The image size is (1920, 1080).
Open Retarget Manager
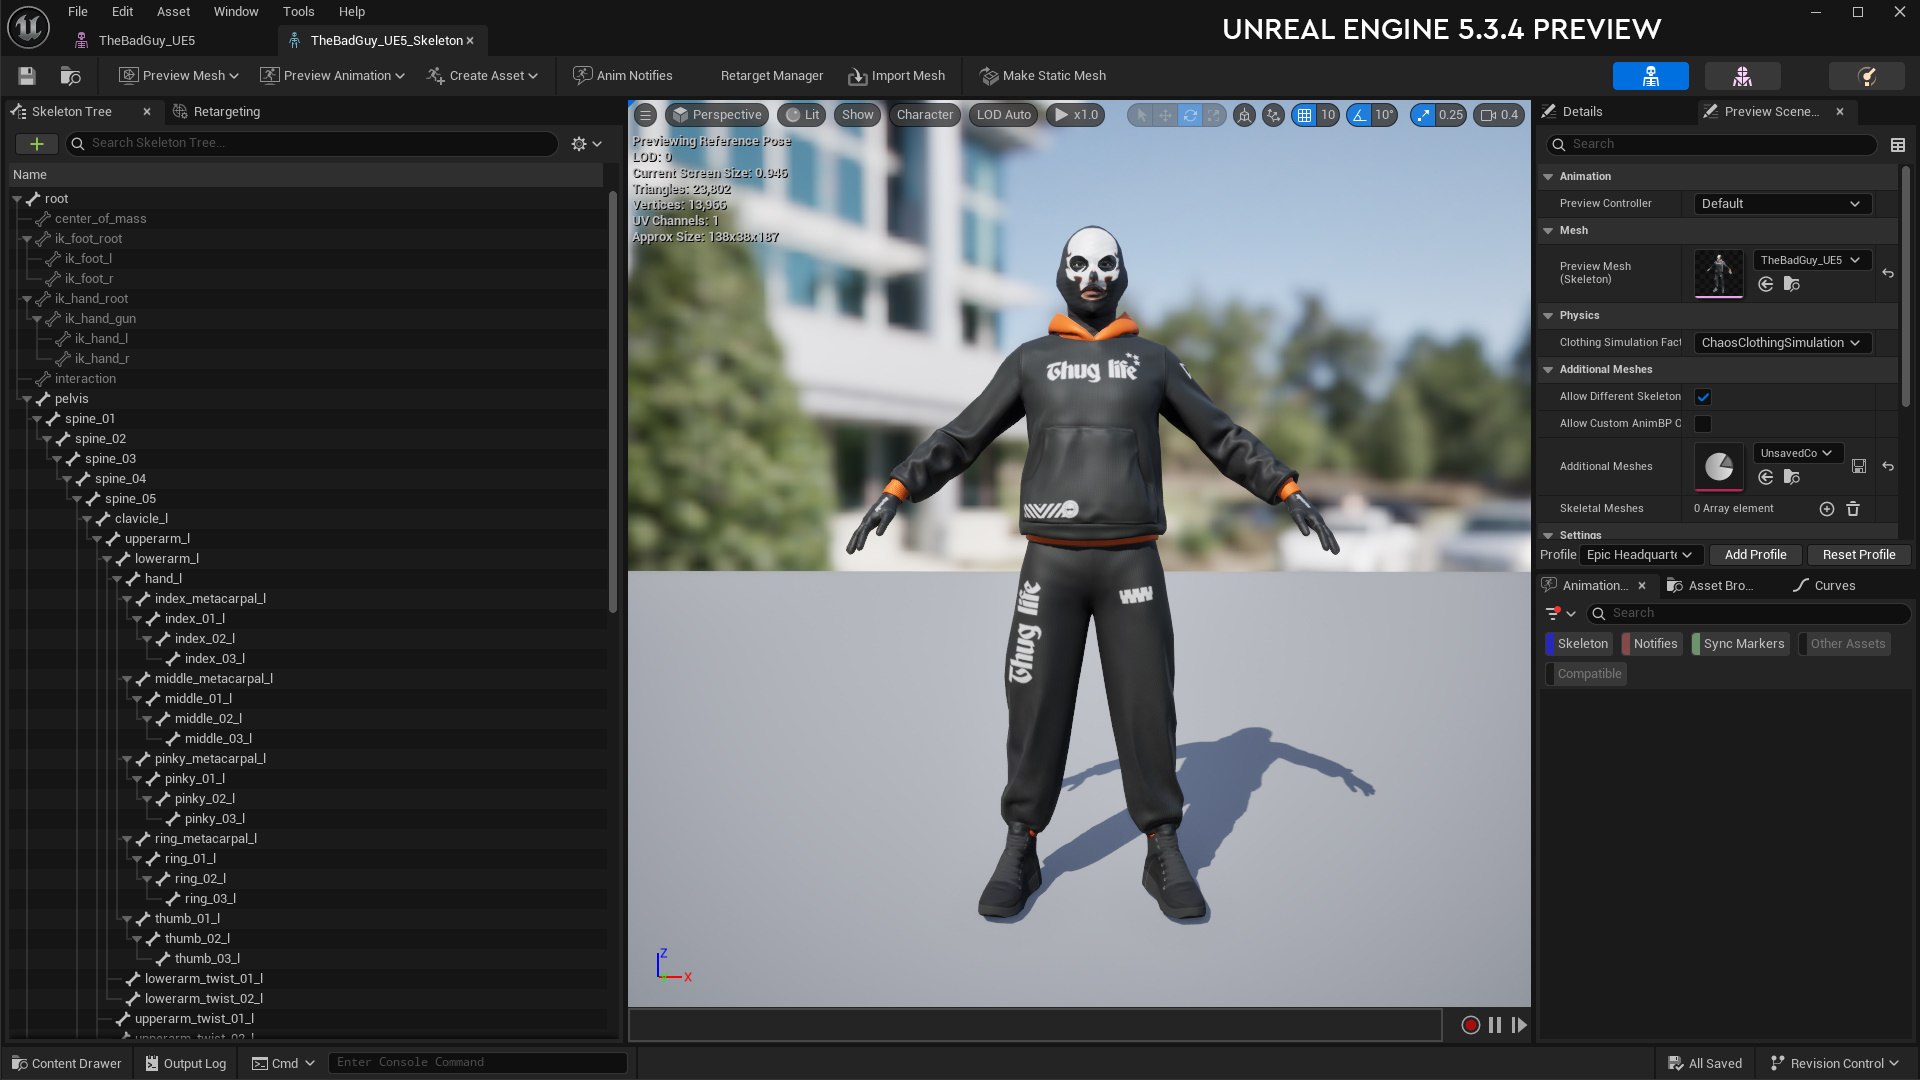click(772, 76)
